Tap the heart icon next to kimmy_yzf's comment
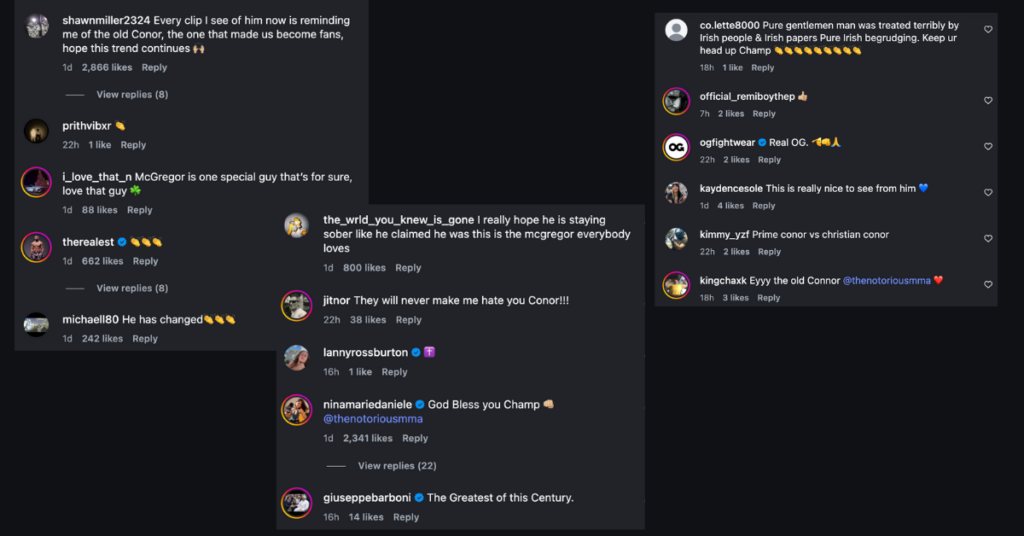The image size is (1024, 536). (x=988, y=239)
